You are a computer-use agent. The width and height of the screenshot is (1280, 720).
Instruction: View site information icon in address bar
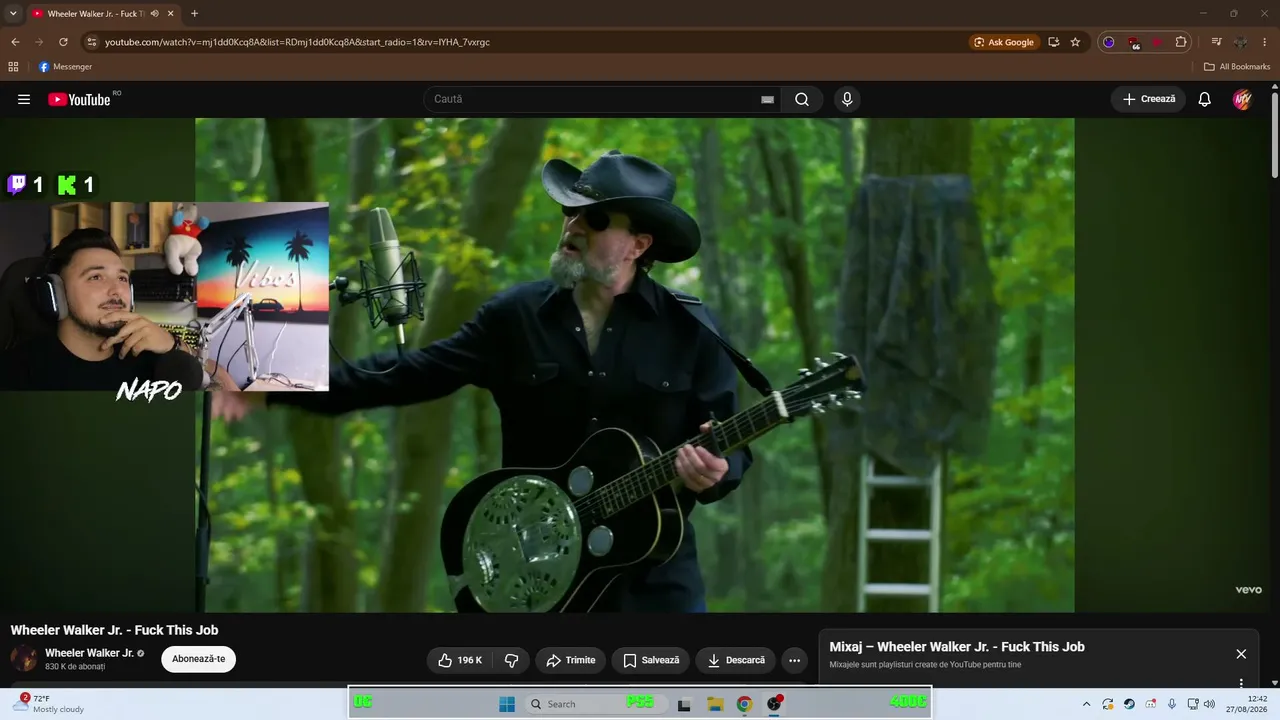point(91,42)
